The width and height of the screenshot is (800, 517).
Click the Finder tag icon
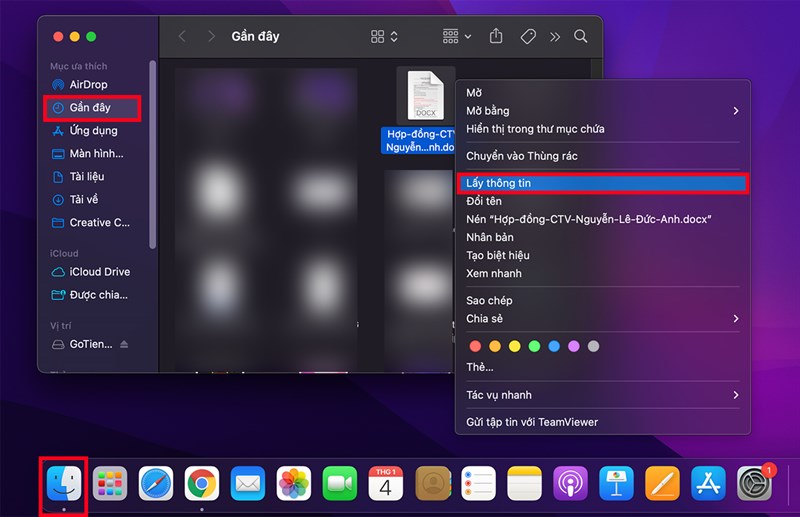click(x=528, y=36)
